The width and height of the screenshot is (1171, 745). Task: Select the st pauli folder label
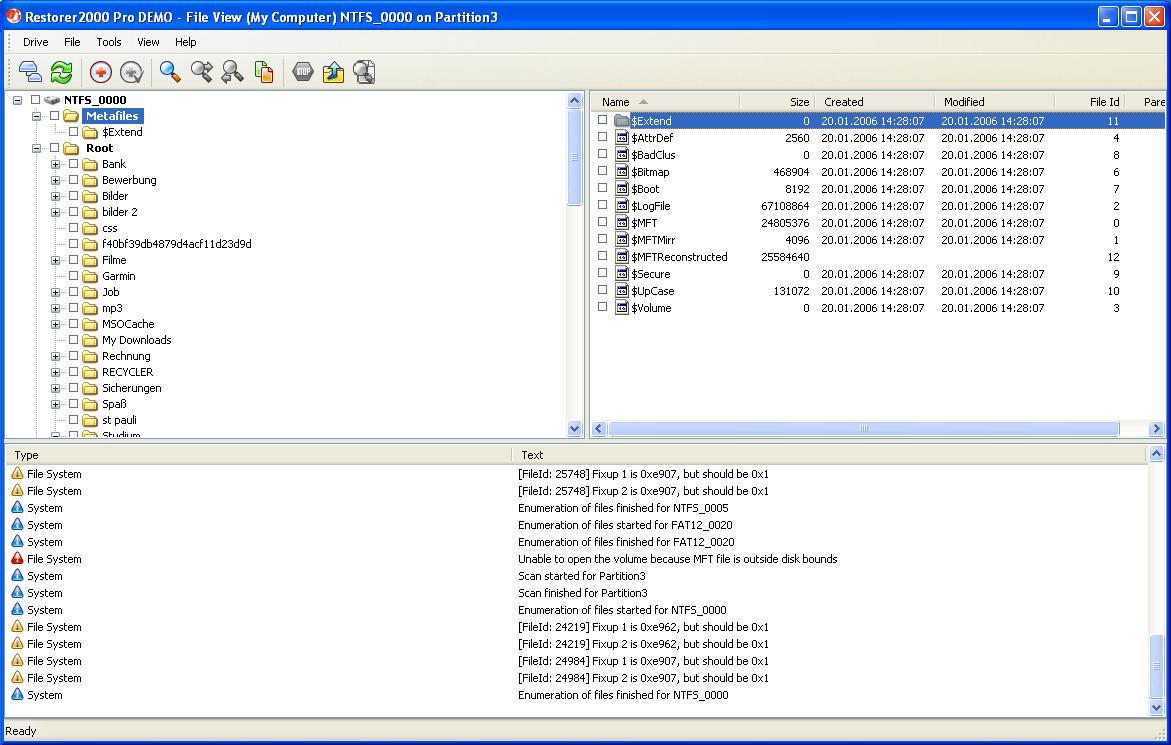tap(119, 420)
